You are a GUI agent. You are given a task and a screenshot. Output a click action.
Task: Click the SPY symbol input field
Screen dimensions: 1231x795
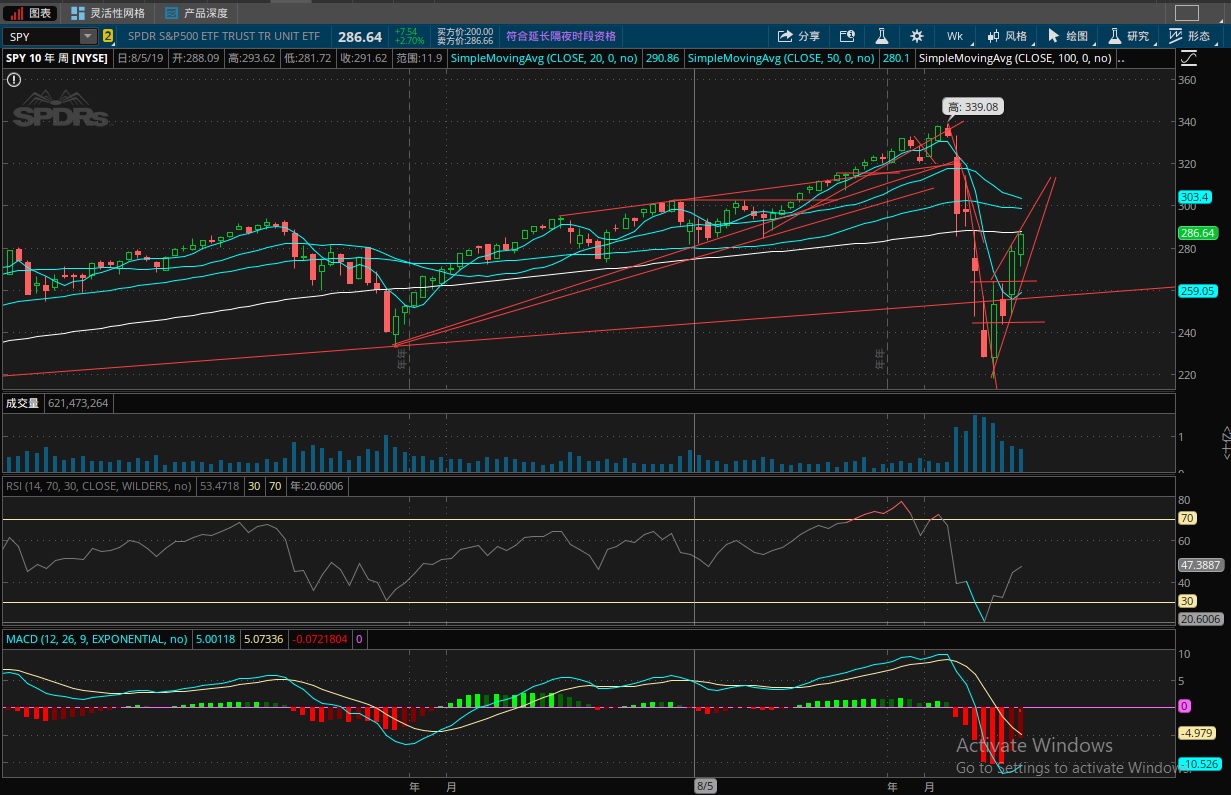pyautogui.click(x=42, y=36)
